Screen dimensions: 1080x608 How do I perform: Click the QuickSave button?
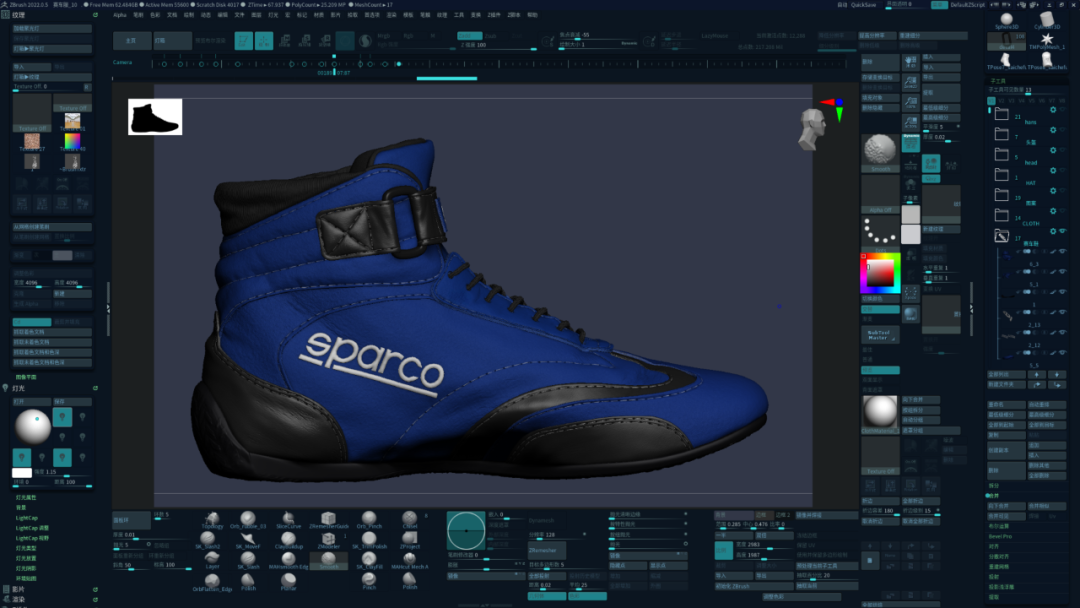(864, 5)
